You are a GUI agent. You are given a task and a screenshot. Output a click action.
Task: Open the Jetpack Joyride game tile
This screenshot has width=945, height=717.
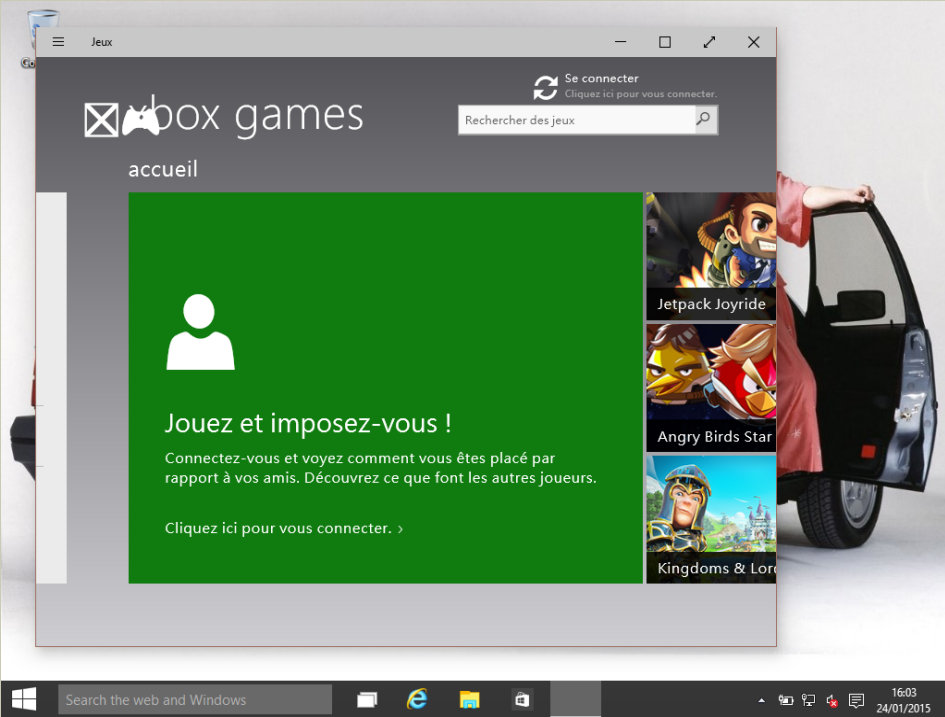click(710, 255)
